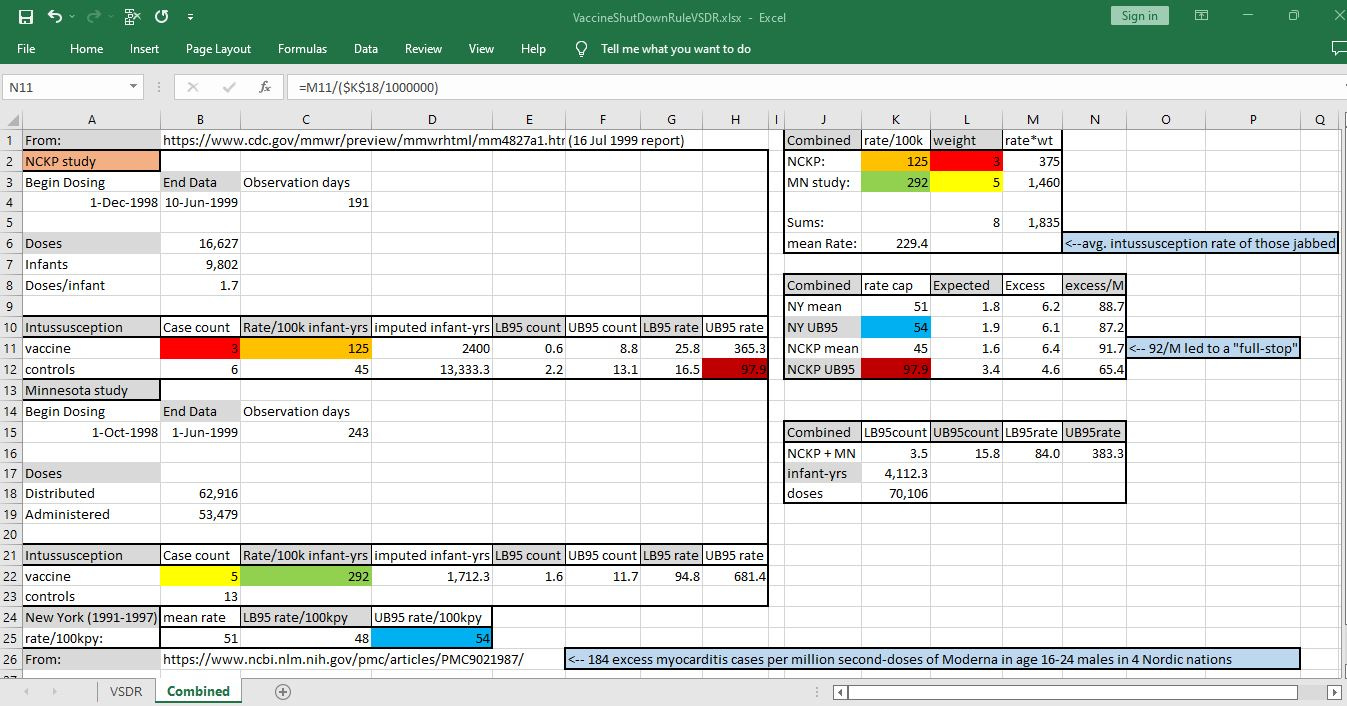This screenshot has height=706, width=1347.
Task: Click the circular repeat icon in Quick Access Toolbar
Action: 161,16
